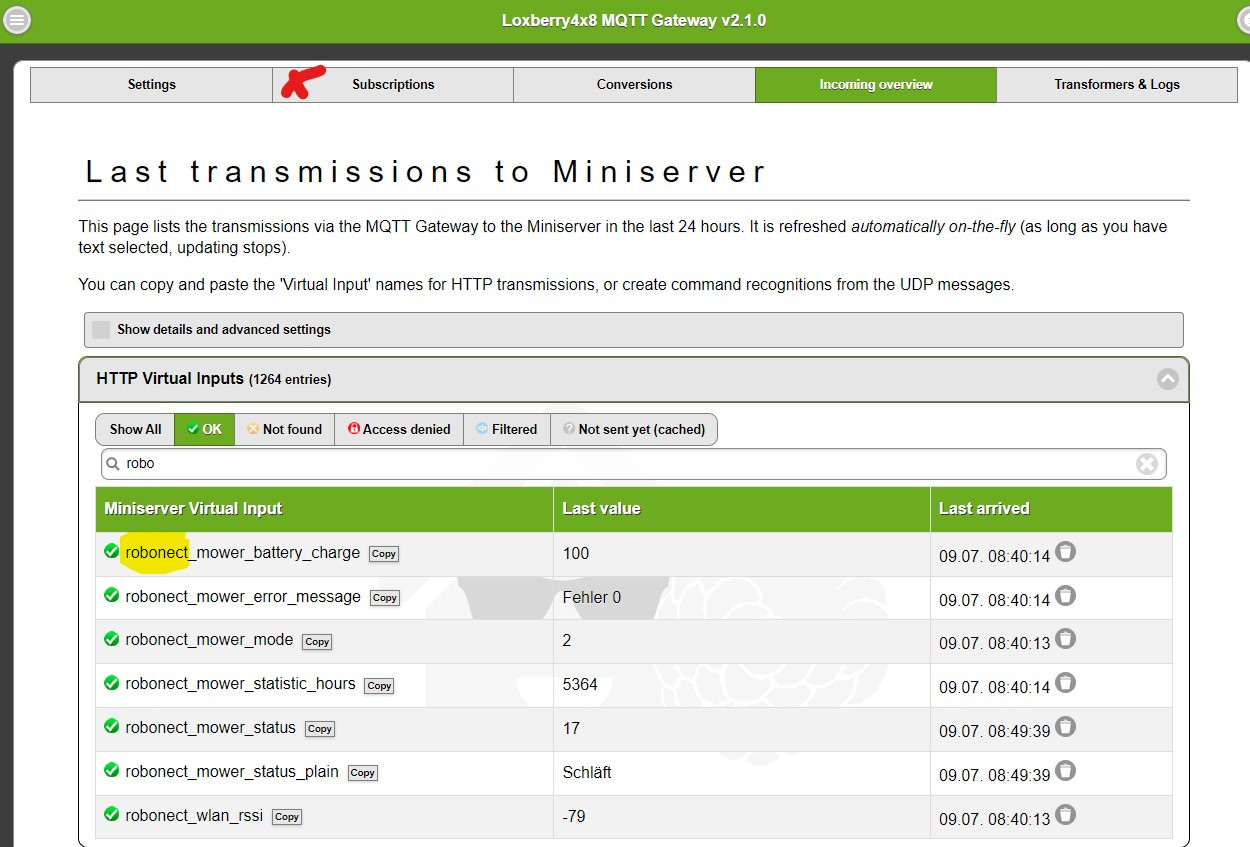Screen dimensions: 1250x847
Task: Collapse the HTTP Virtual Inputs section
Action: point(1167,379)
